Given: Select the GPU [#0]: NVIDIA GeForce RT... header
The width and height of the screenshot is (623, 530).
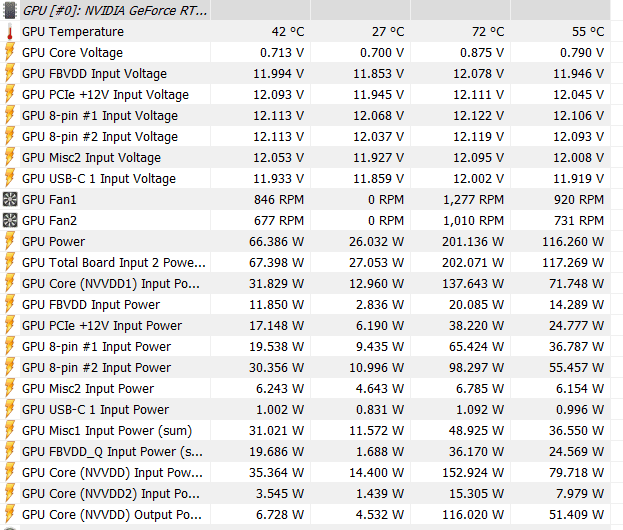Looking at the screenshot, I should [115, 11].
